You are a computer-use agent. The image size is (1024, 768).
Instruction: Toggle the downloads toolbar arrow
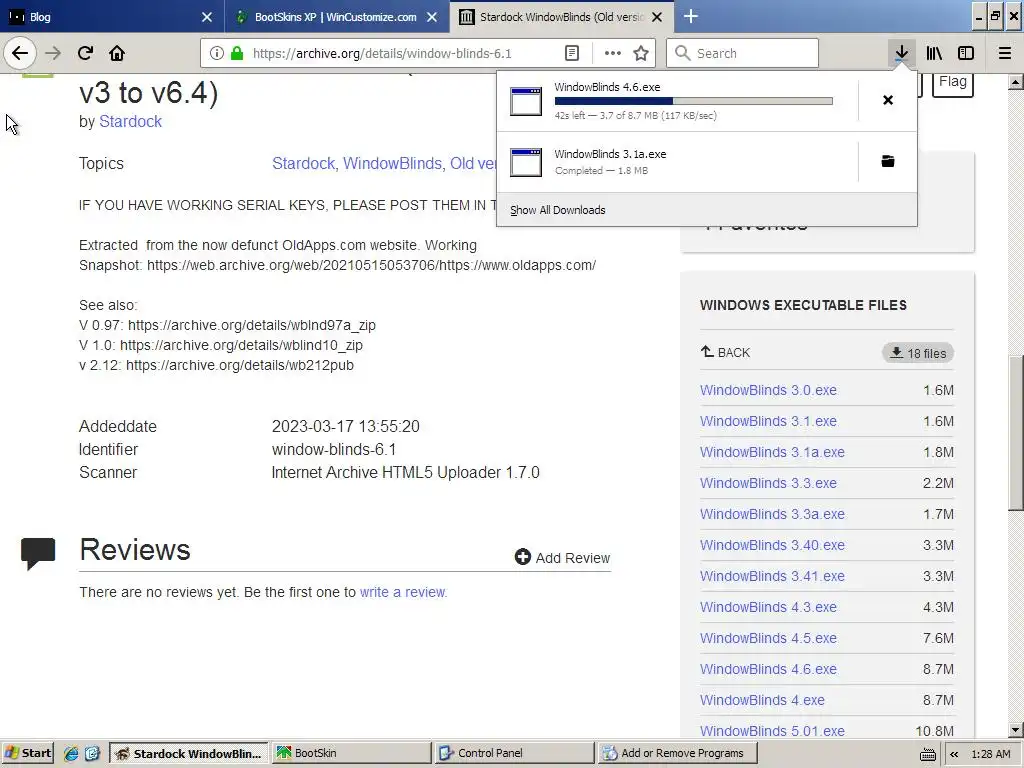901,53
